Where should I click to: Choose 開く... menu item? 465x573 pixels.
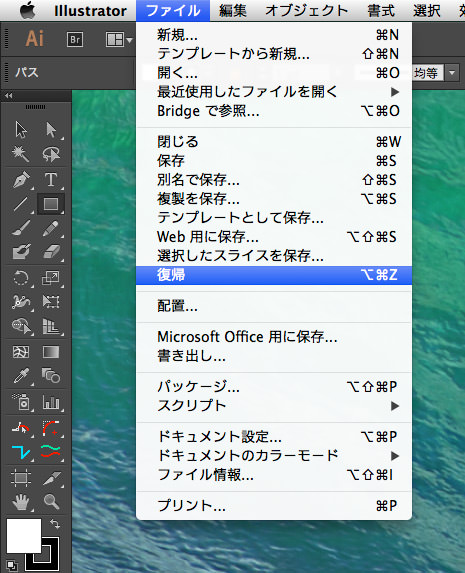tap(274, 73)
